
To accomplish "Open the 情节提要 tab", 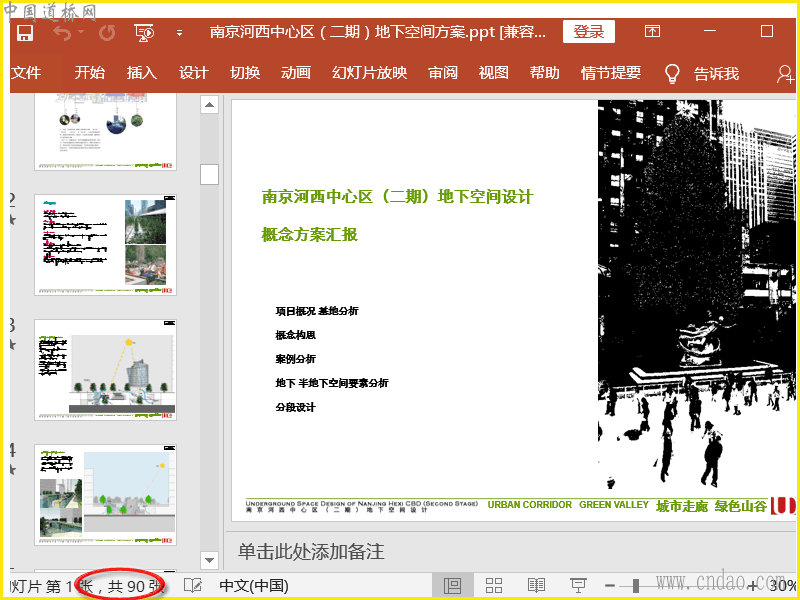I will [611, 72].
